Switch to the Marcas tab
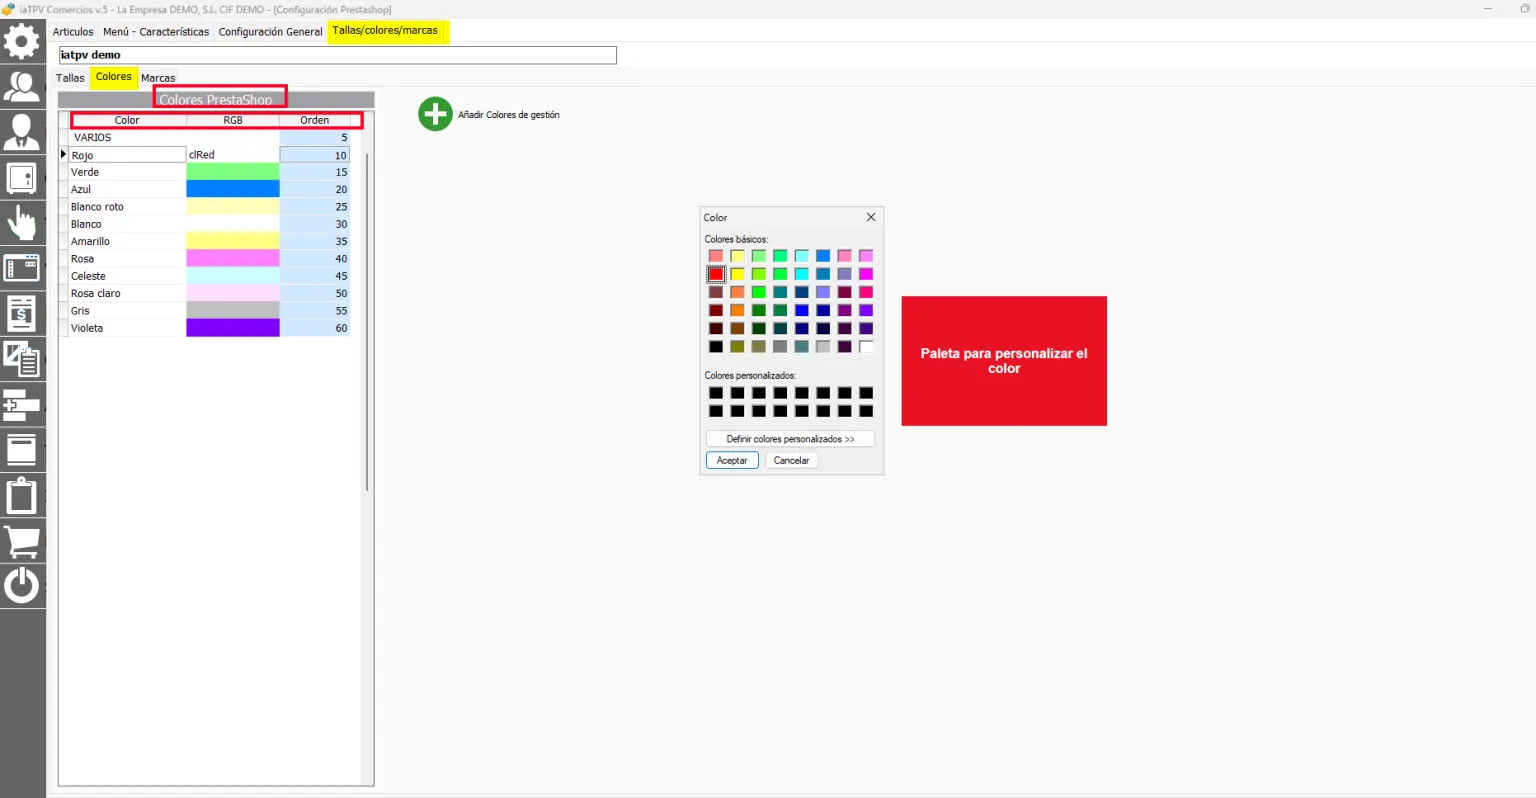This screenshot has height=798, width=1536. (x=158, y=78)
